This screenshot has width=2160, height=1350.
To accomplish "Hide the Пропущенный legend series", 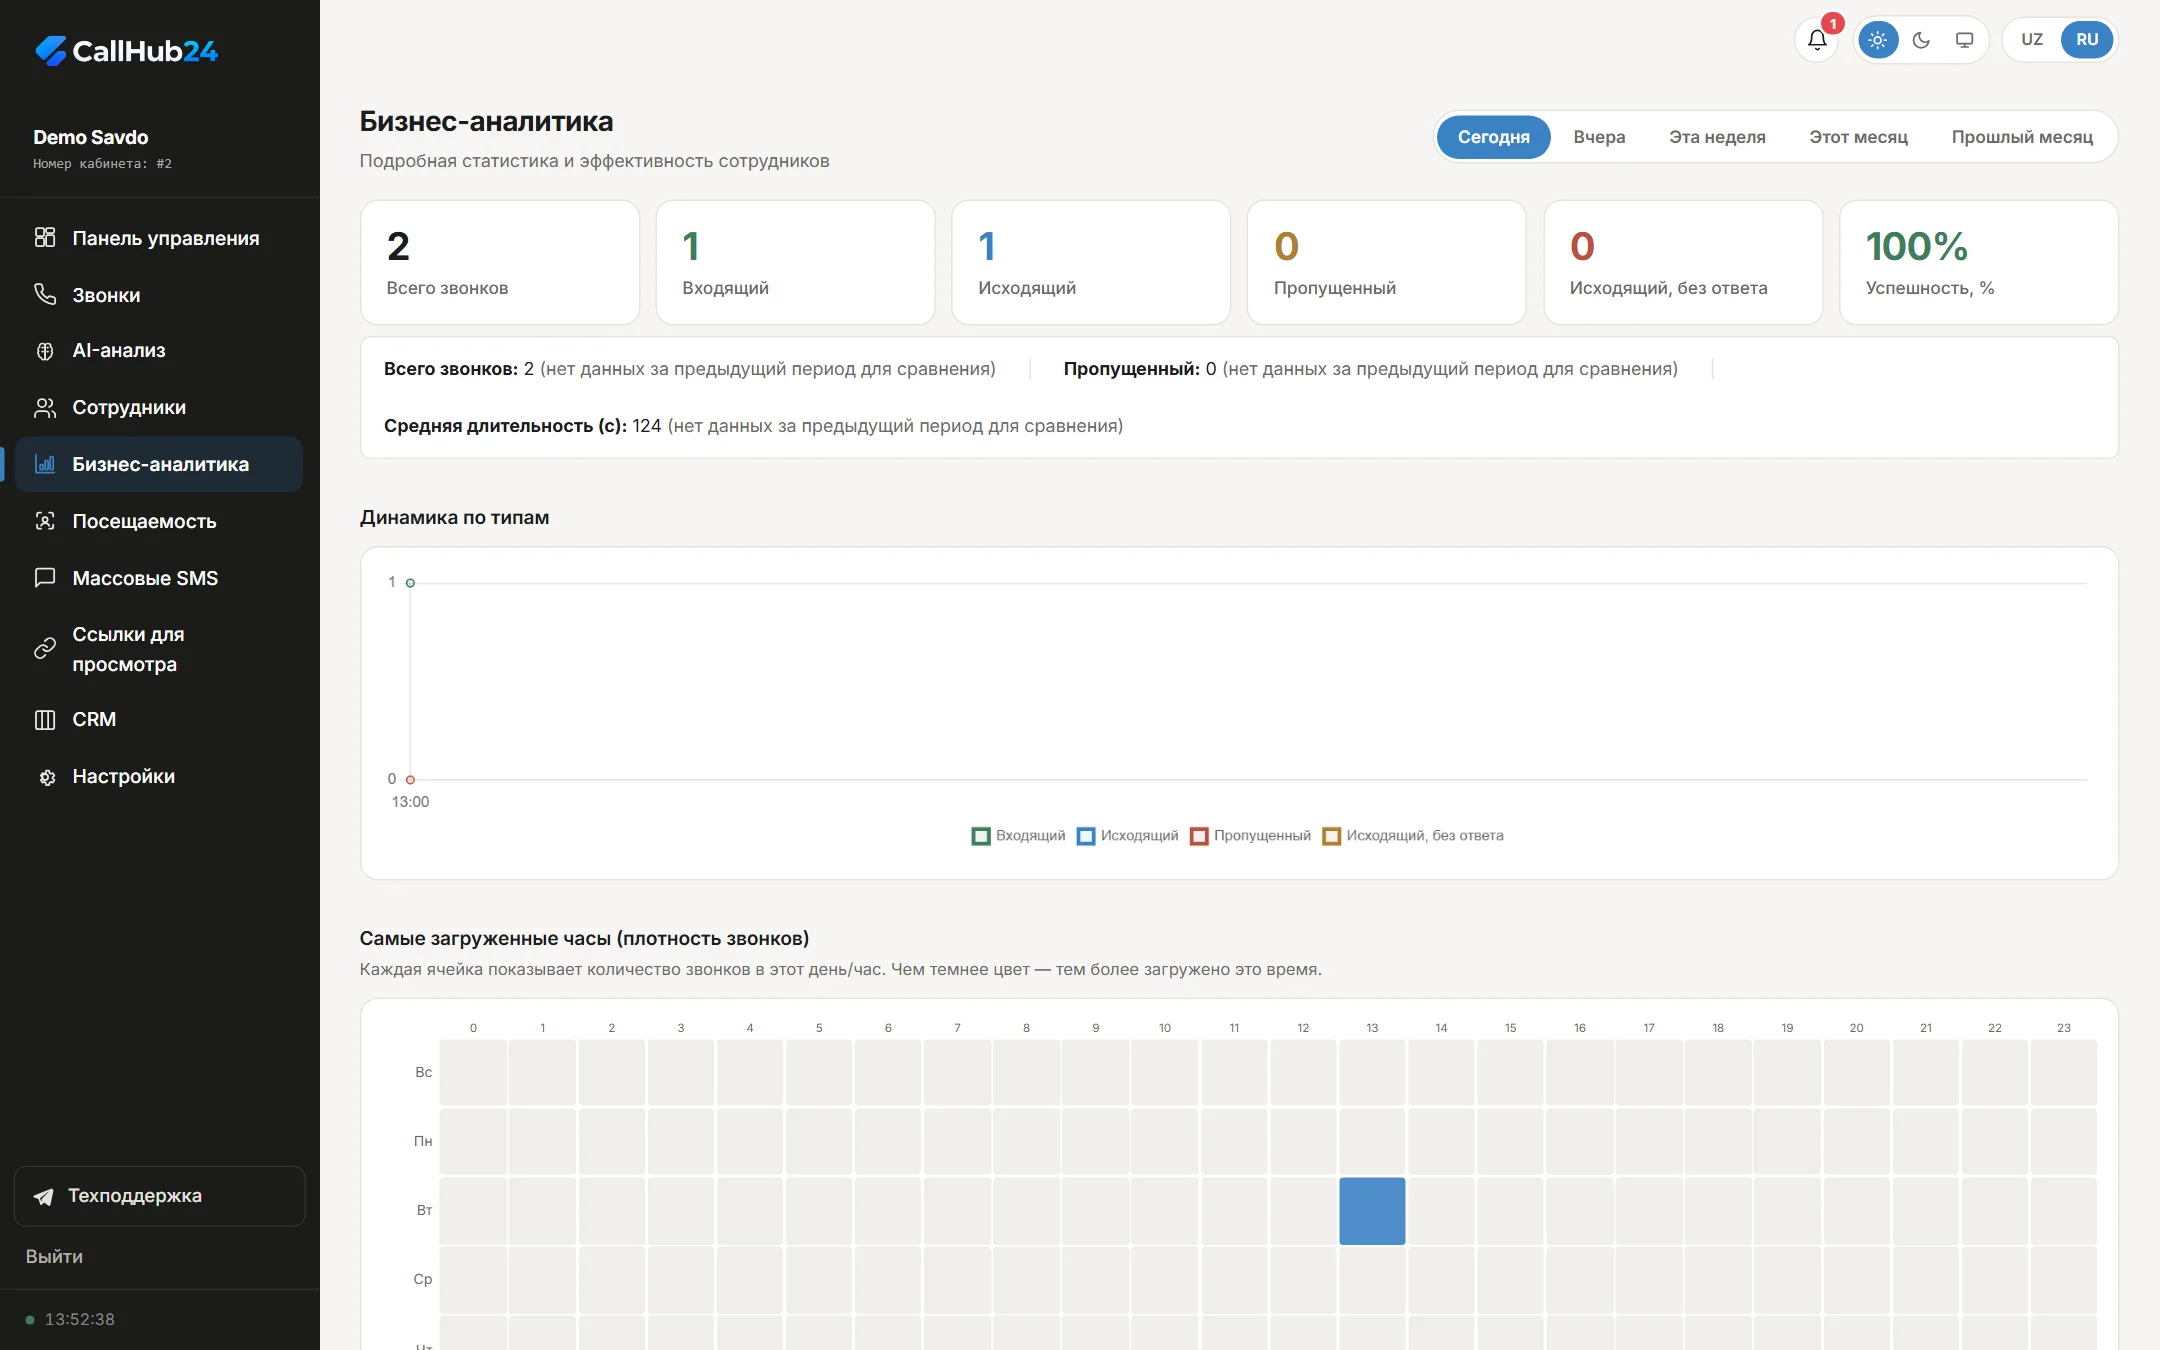I will (x=1250, y=836).
